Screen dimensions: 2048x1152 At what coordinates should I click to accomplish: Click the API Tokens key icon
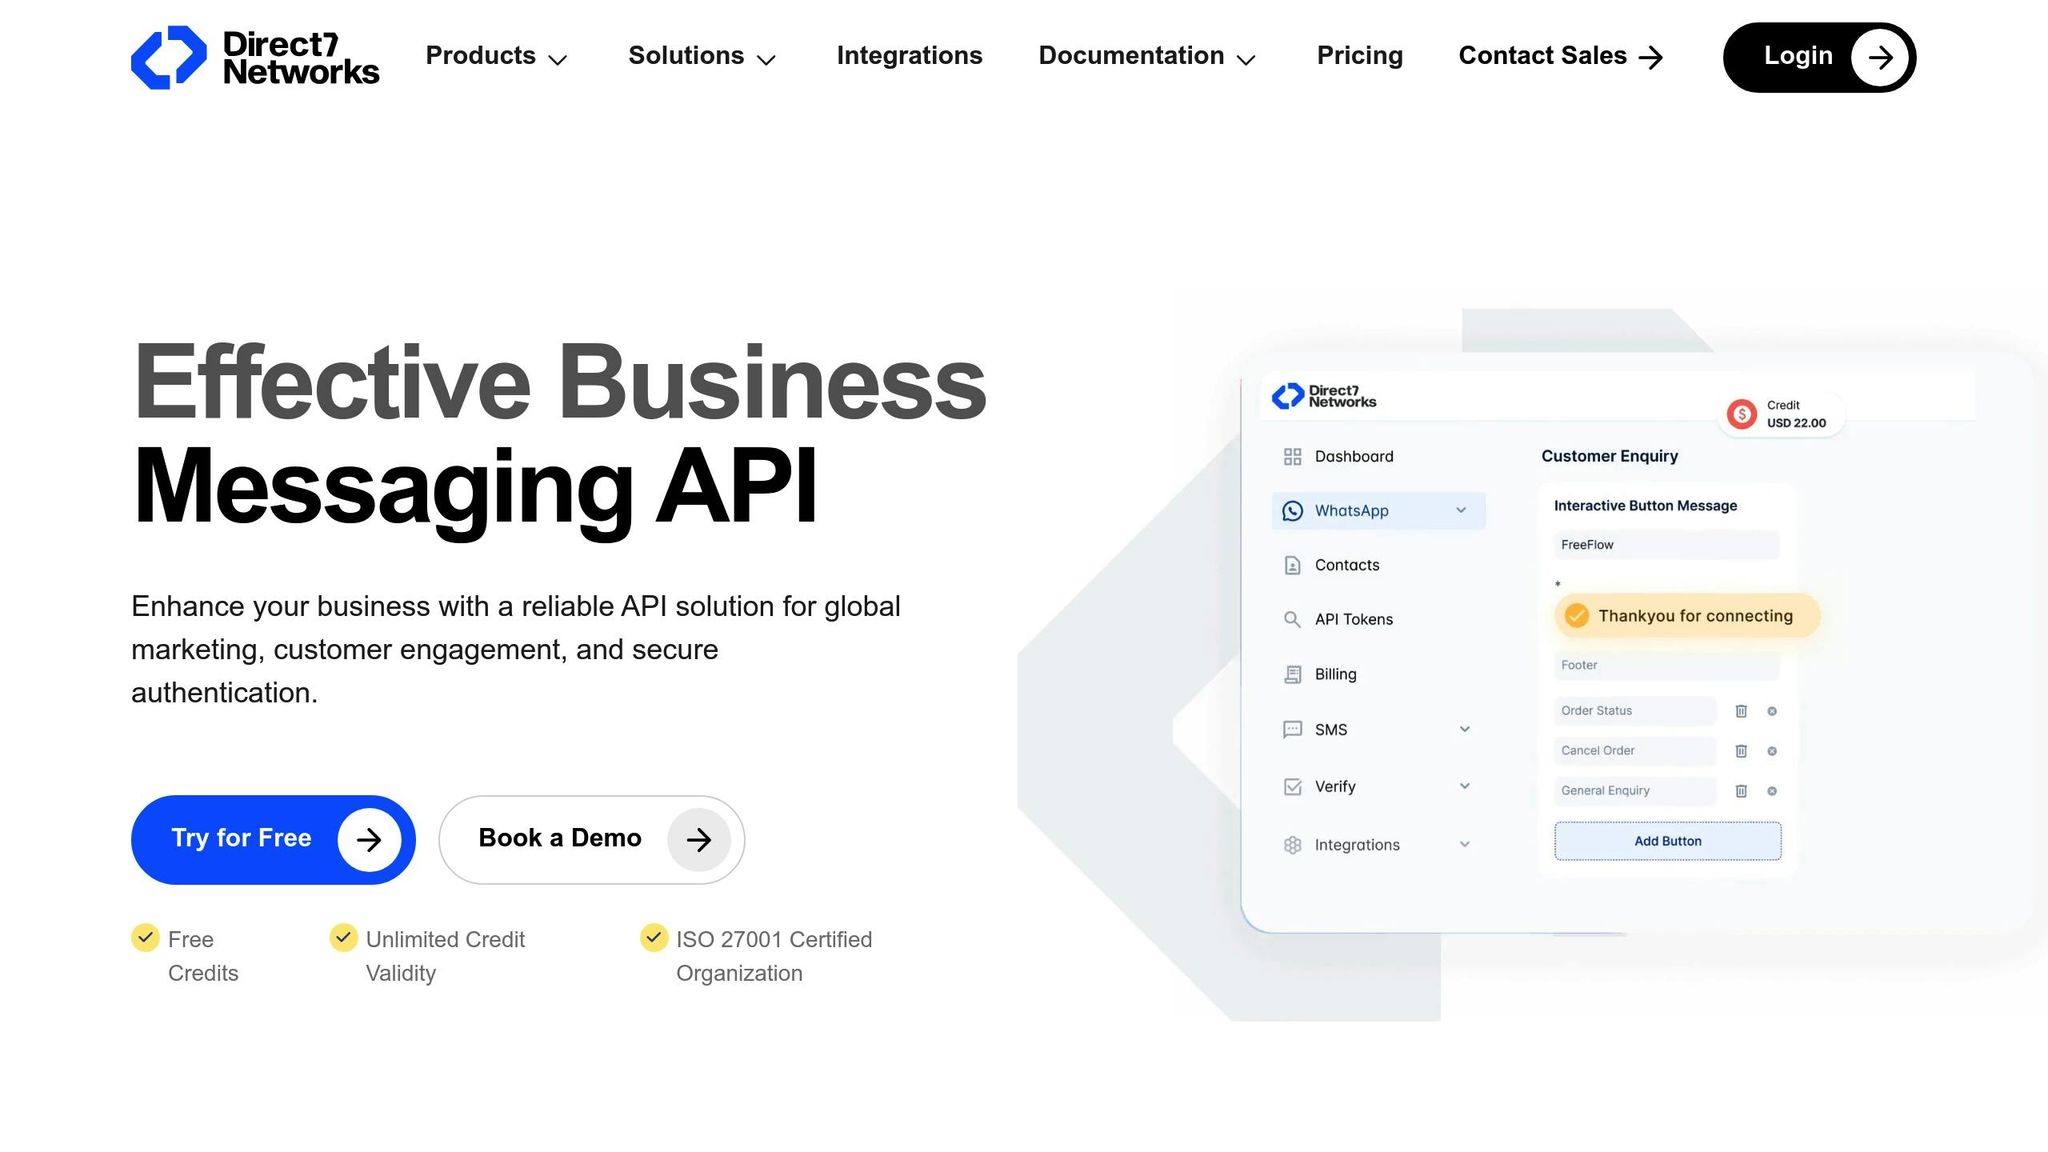[x=1292, y=620]
